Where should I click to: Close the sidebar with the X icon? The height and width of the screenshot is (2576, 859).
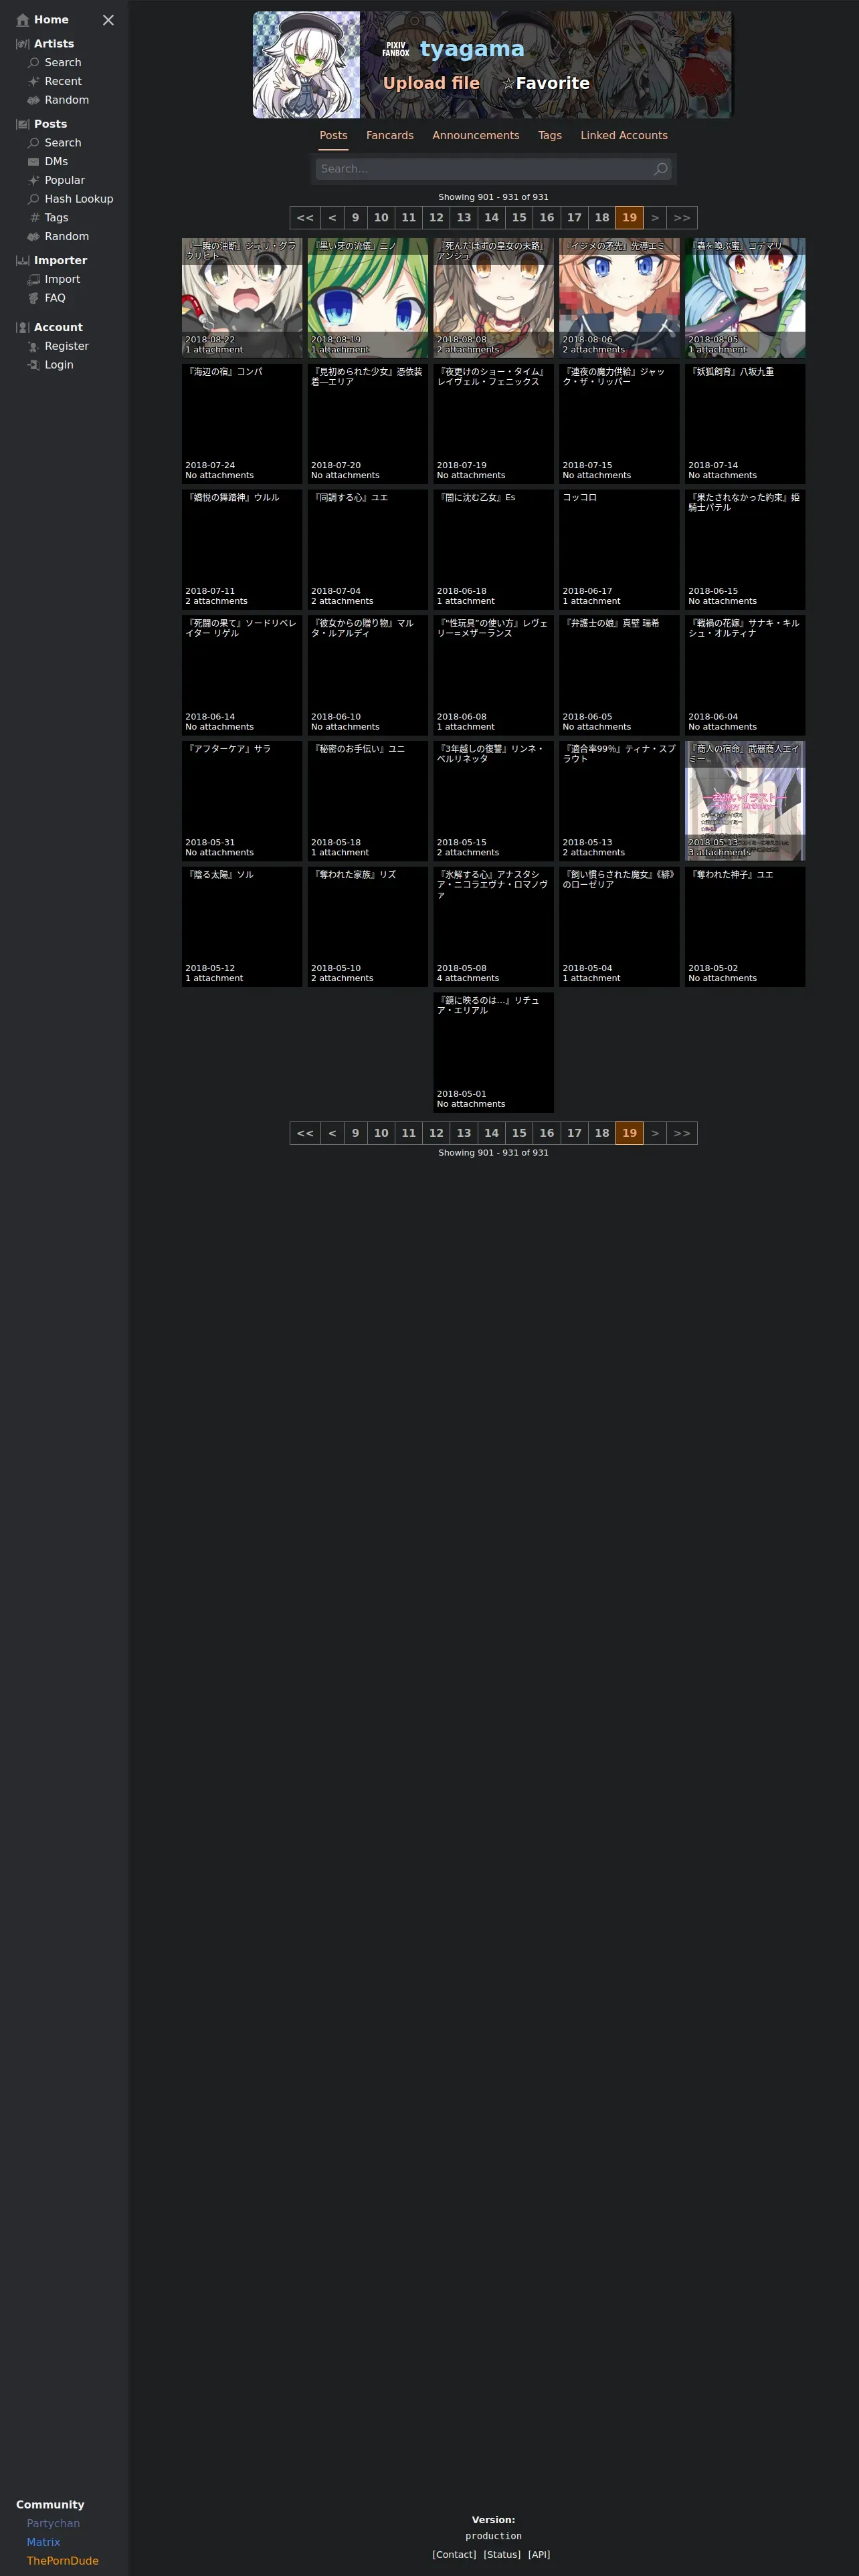click(108, 20)
